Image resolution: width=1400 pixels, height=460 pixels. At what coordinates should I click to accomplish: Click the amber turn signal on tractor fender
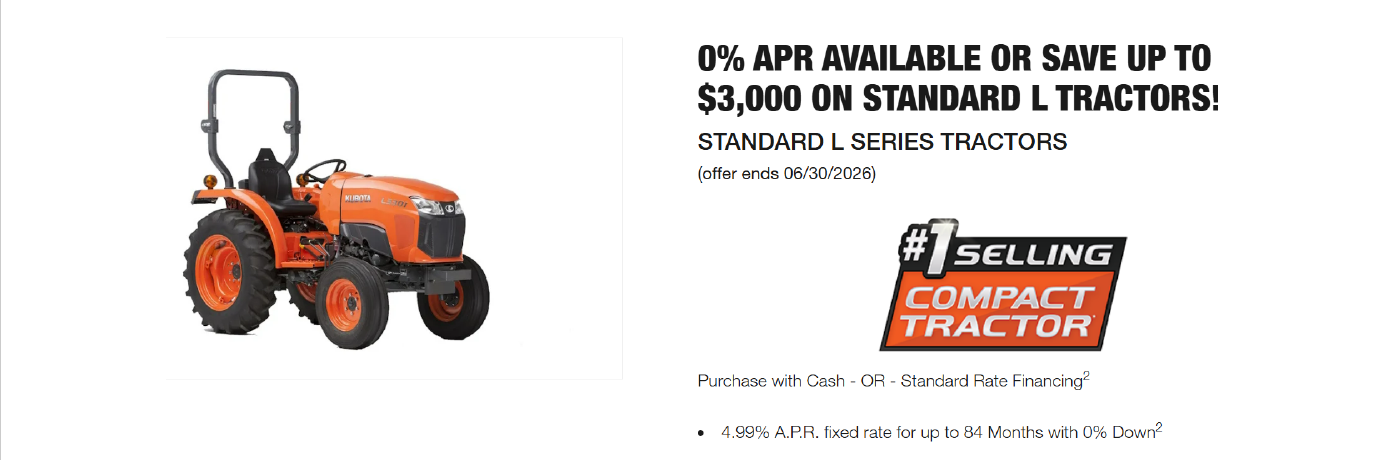coord(210,177)
